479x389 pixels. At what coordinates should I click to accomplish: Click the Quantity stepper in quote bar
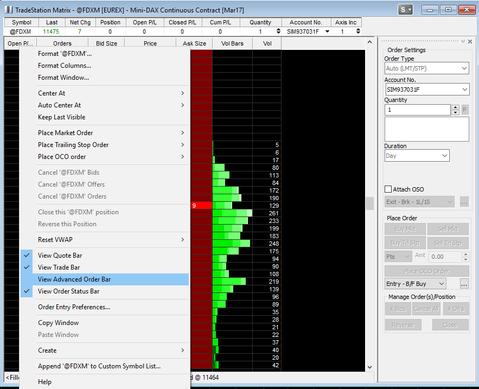[278, 31]
